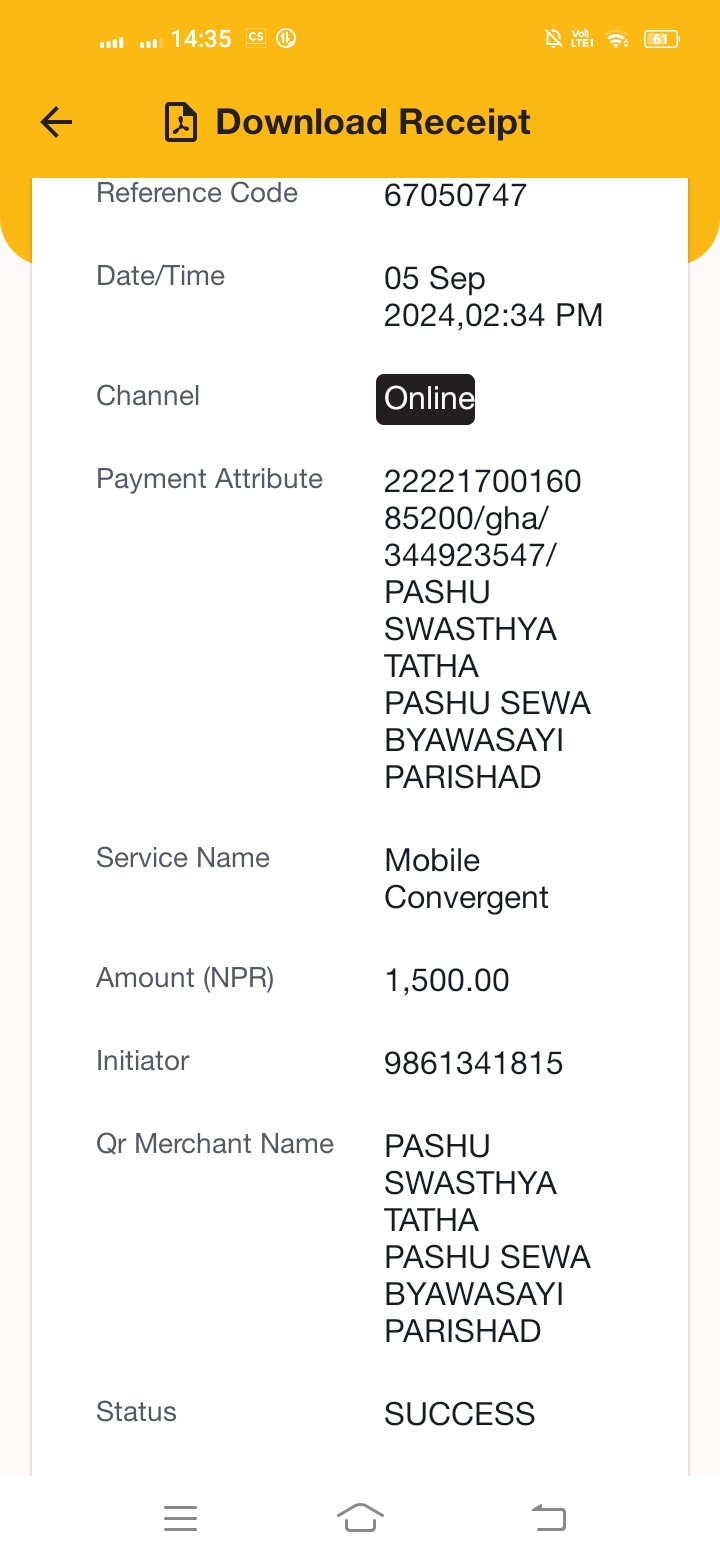The height and width of the screenshot is (1560, 720).
Task: Tap the SUCCESS status text
Action: [459, 1414]
